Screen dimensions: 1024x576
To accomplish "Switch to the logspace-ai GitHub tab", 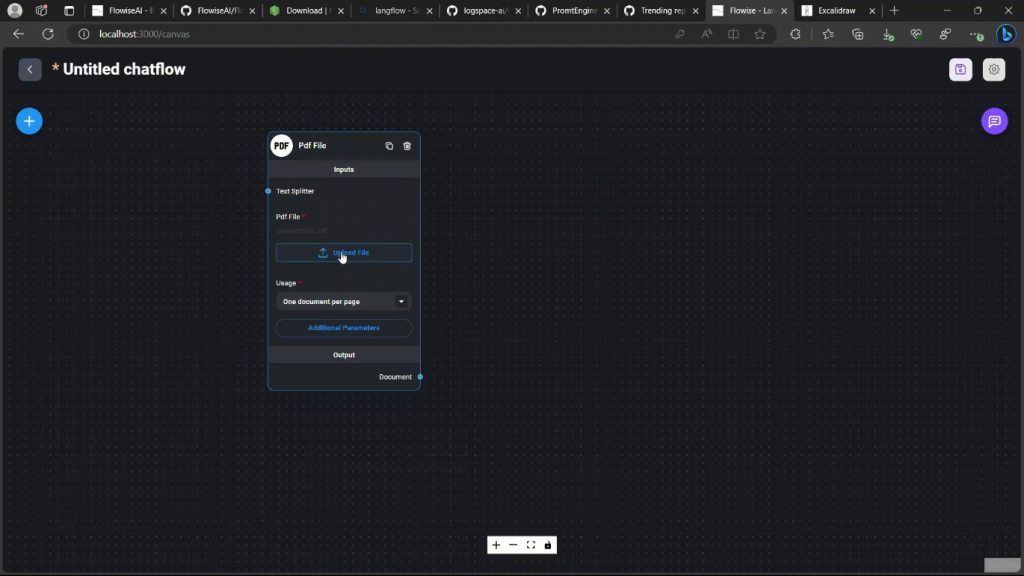I will pyautogui.click(x=484, y=10).
